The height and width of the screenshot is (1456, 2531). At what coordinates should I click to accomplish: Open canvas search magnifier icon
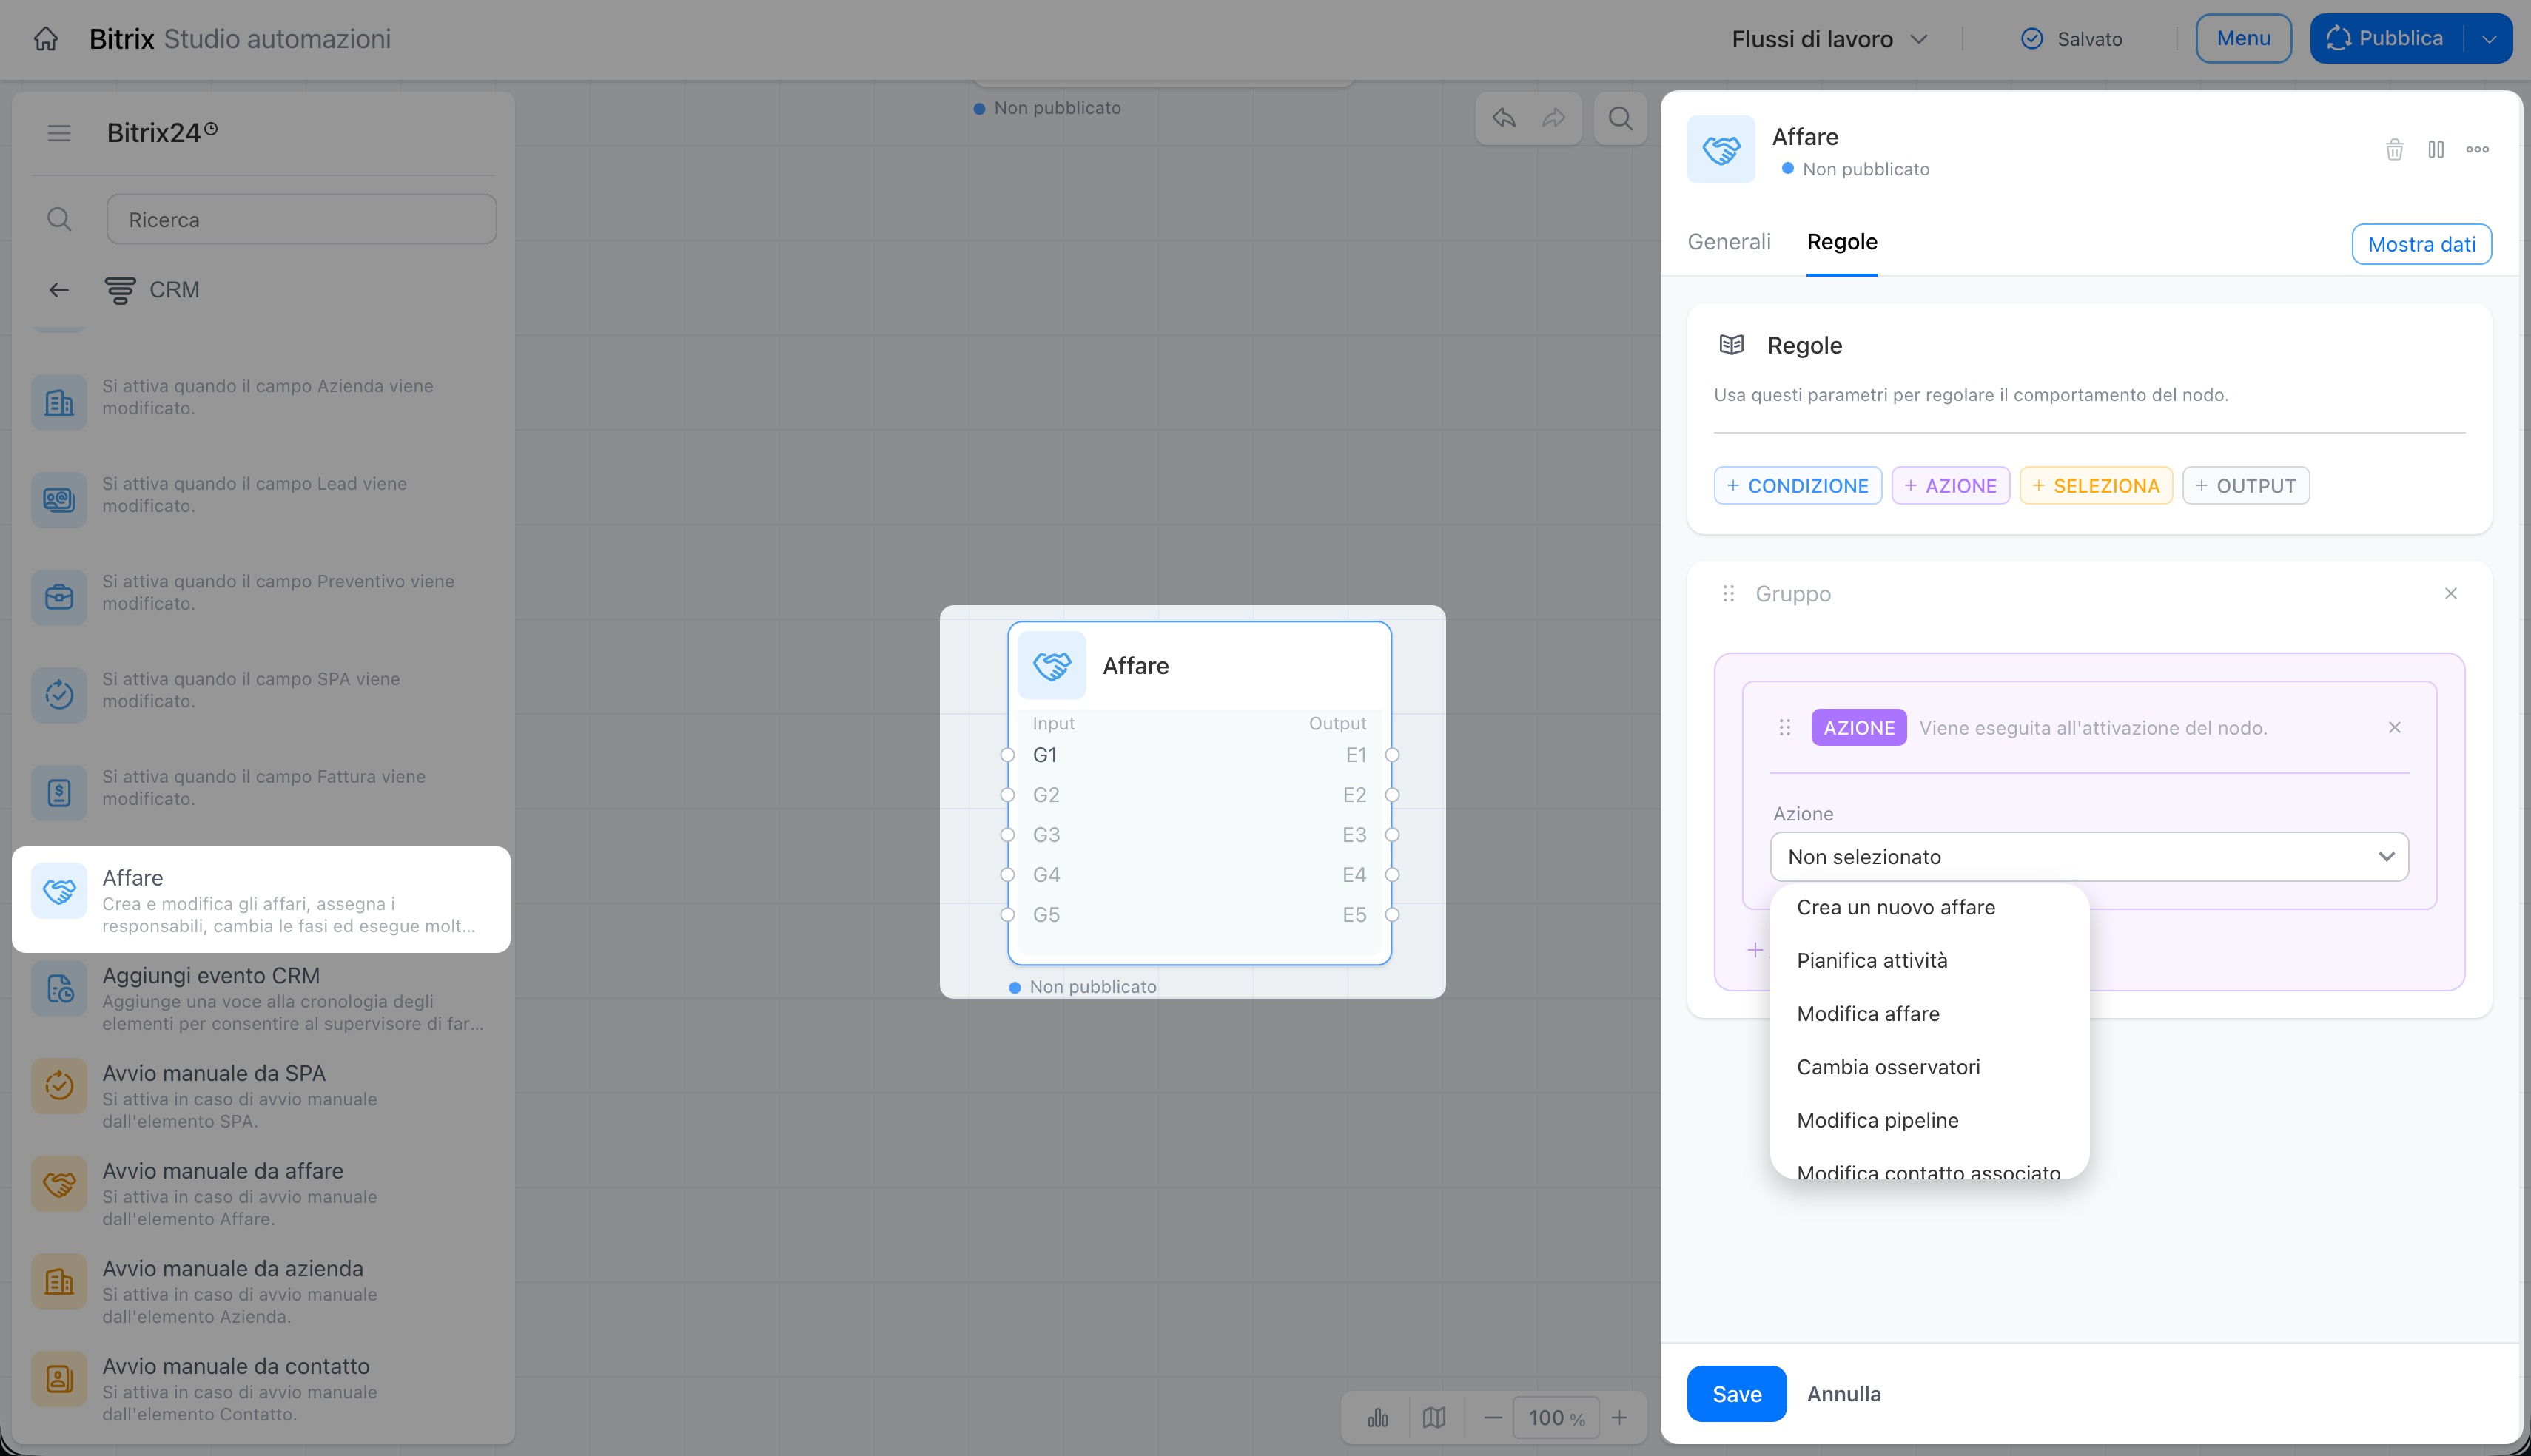tap(1620, 118)
